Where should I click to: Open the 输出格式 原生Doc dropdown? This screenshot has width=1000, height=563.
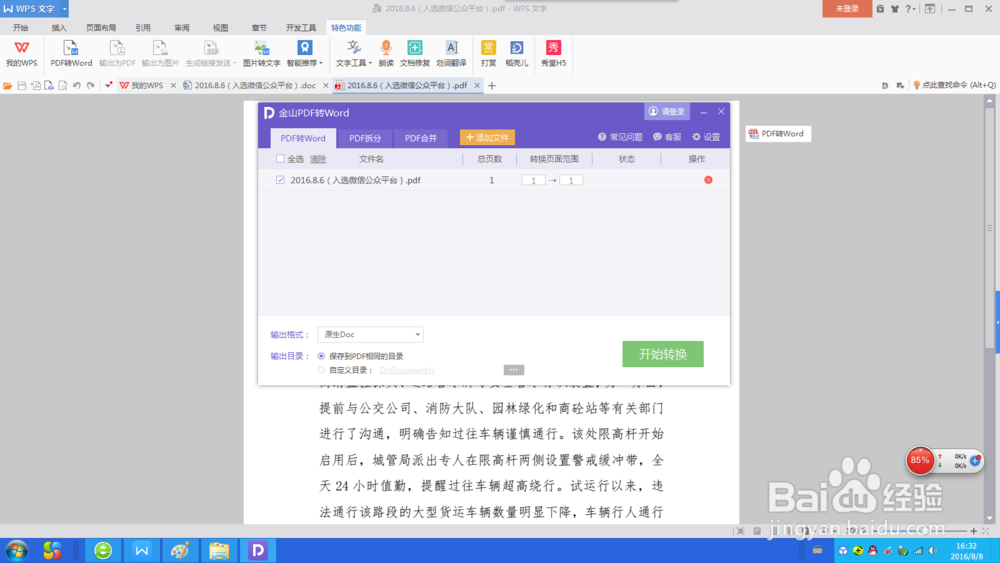pos(371,335)
